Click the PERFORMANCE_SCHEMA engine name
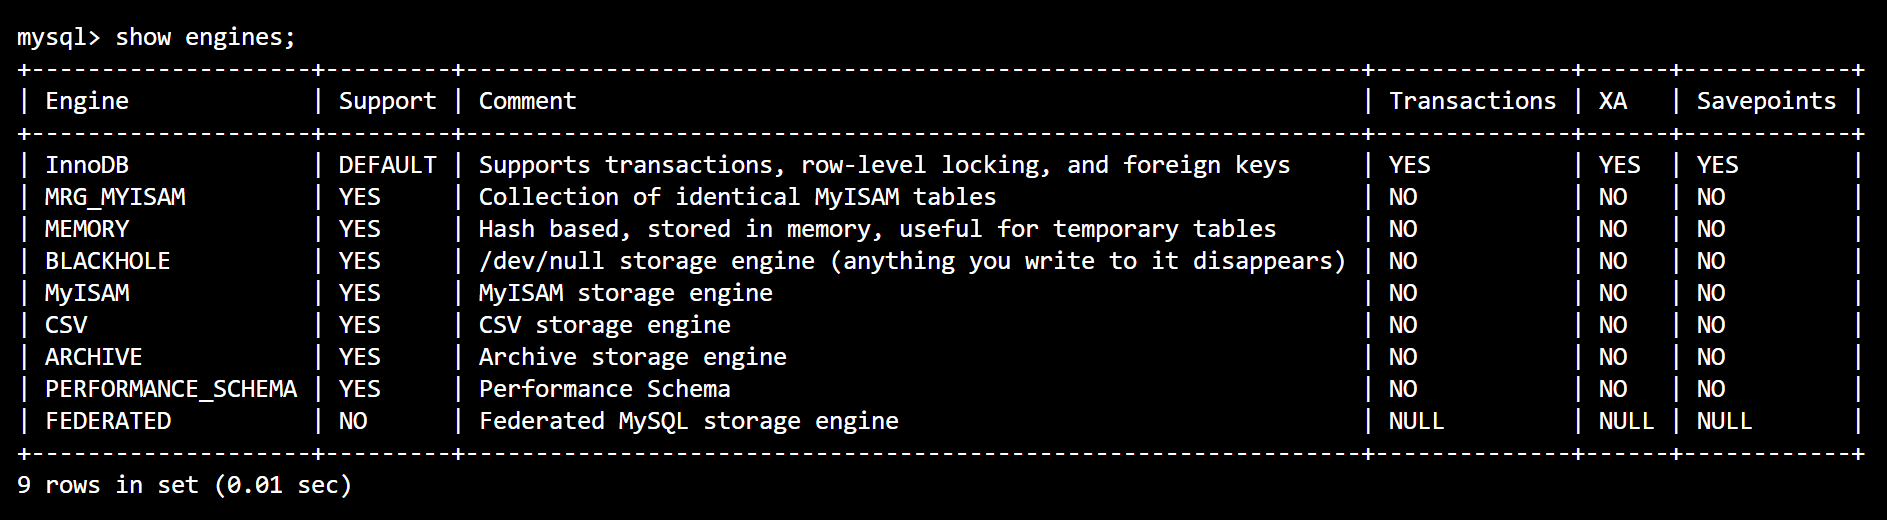1887x520 pixels. click(171, 389)
